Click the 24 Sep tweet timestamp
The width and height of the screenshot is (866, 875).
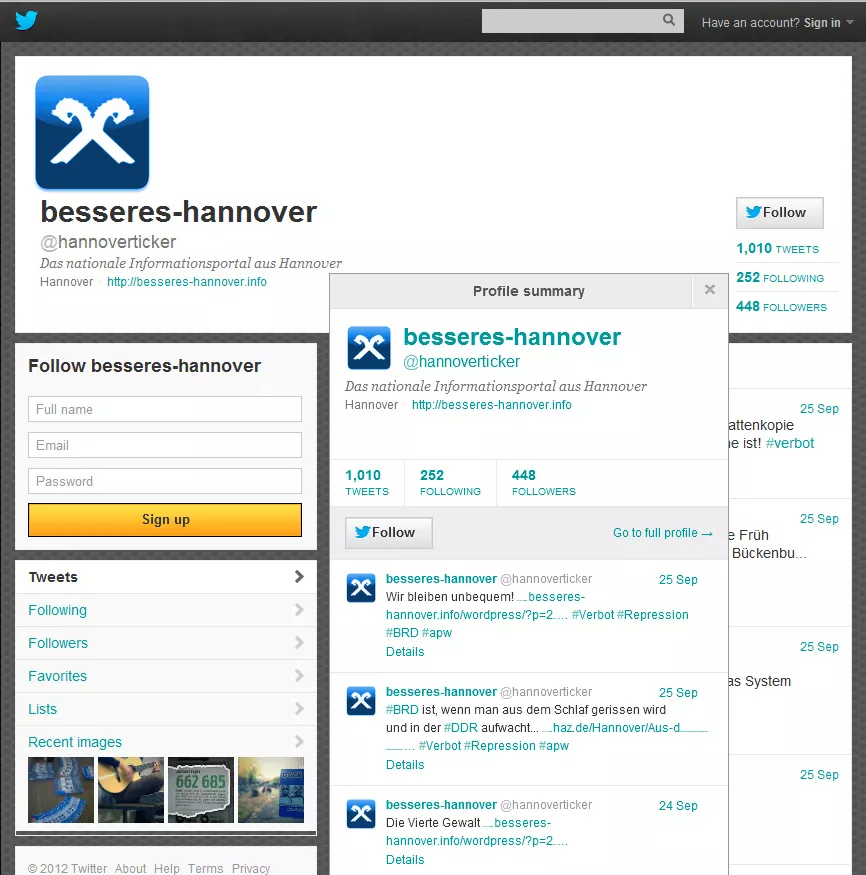pyautogui.click(x=678, y=805)
